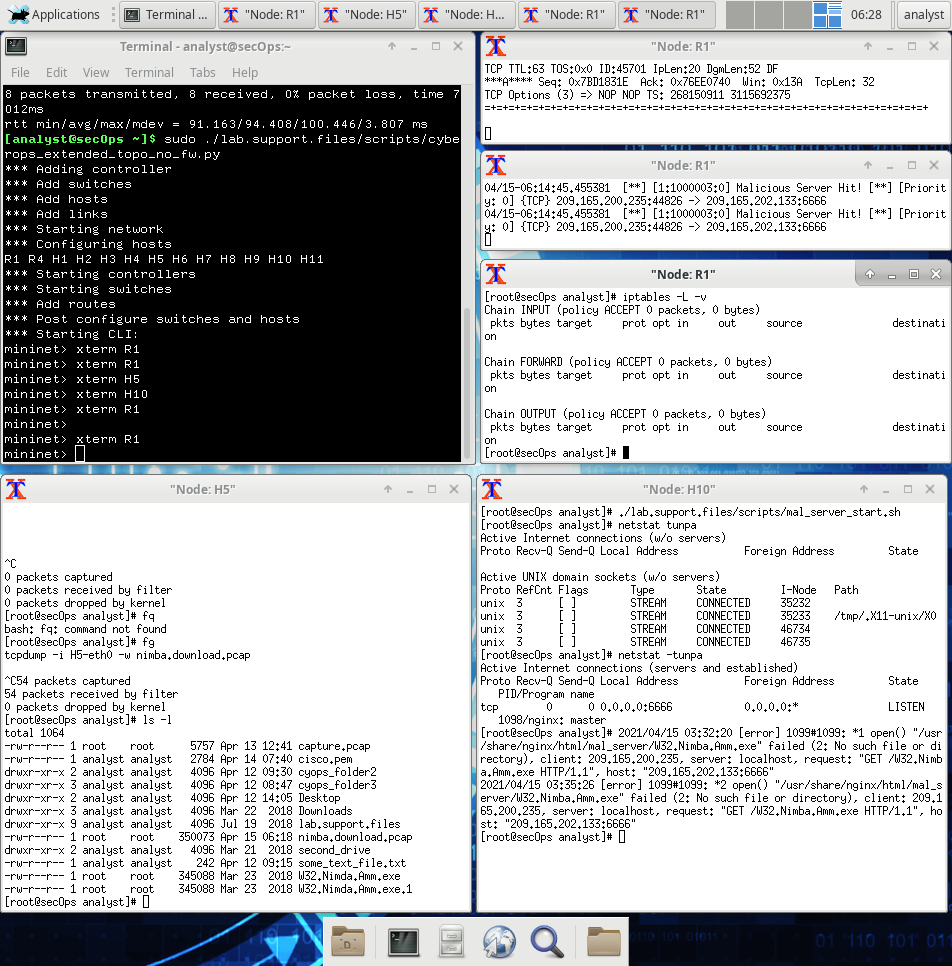
Task: Click "nimba.download.pcap" in the ls -l listing
Action: pyautogui.click(x=355, y=837)
